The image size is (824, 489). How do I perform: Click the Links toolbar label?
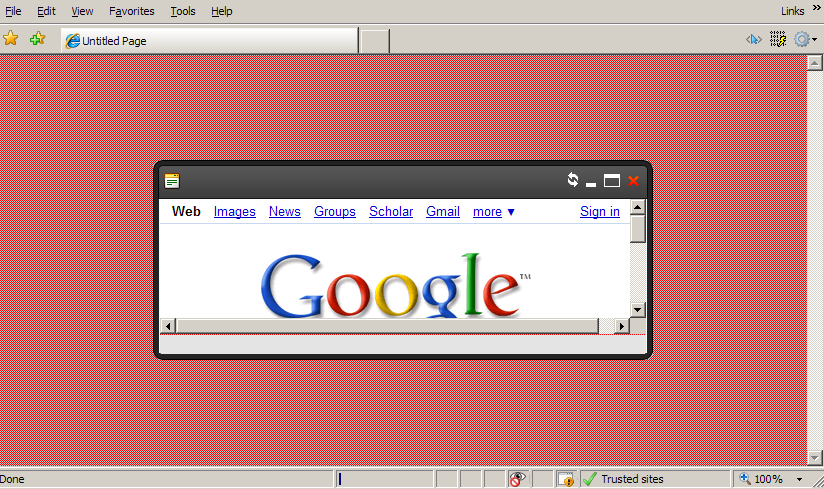(792, 11)
